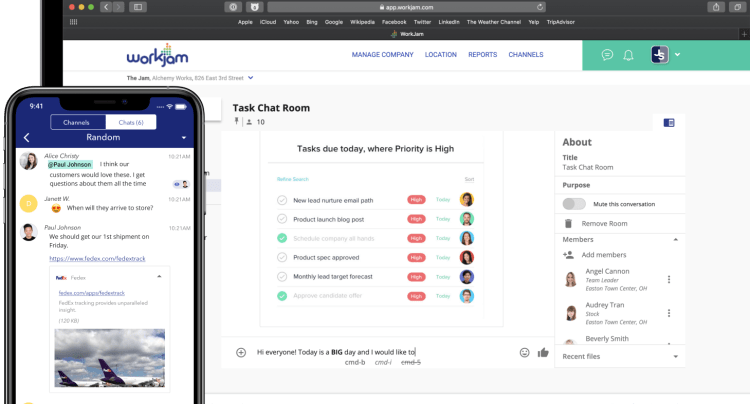Open the fedex.com/fedextrack link in chat
The height and width of the screenshot is (404, 750).
97,259
